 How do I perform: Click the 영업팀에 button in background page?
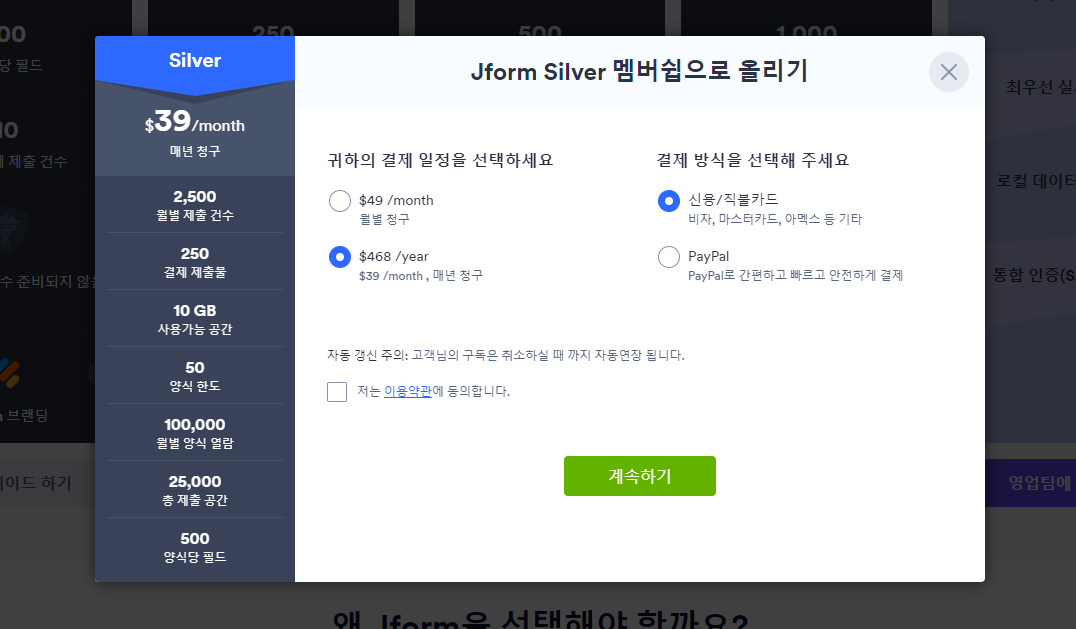pos(1031,483)
